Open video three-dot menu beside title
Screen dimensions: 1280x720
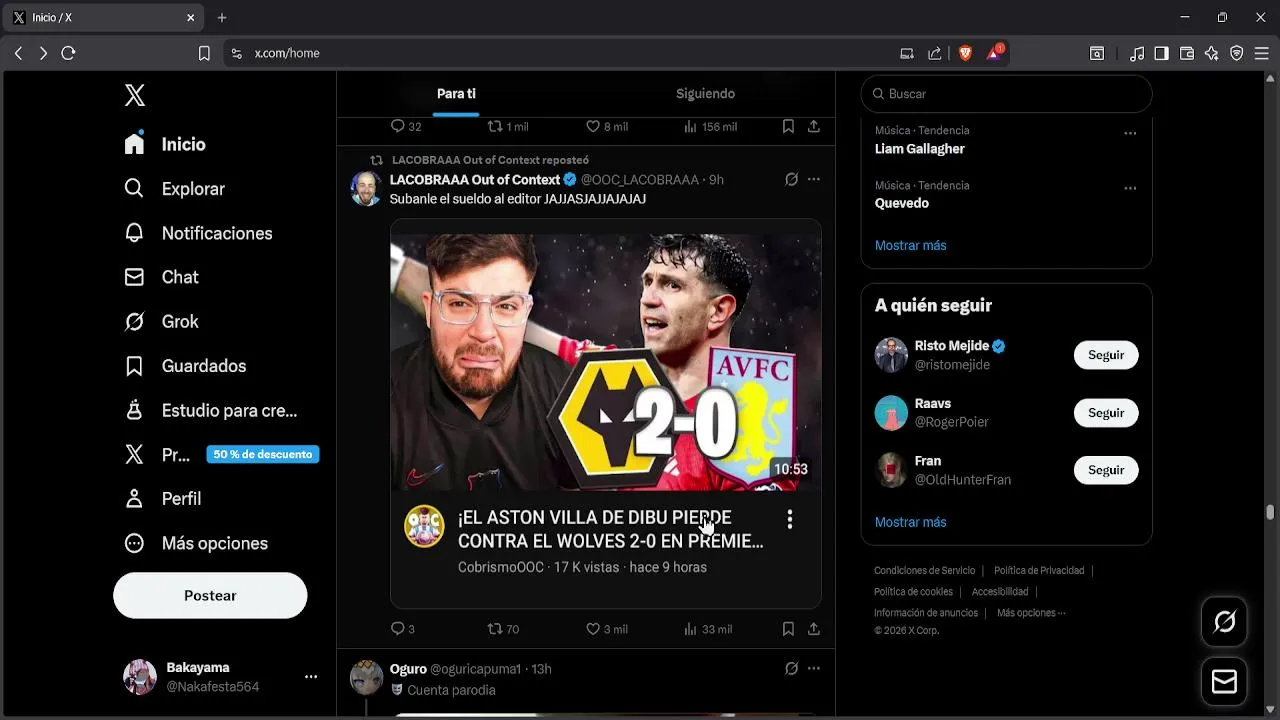pos(790,519)
